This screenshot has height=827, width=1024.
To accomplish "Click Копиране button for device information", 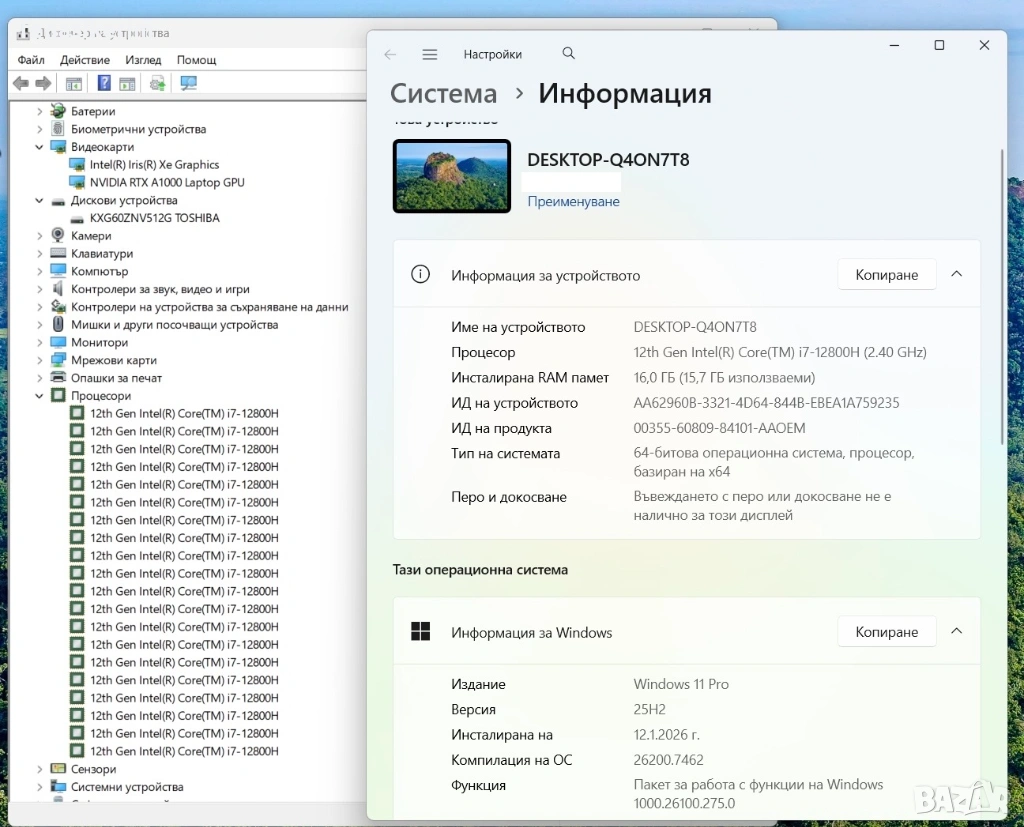I will pyautogui.click(x=886, y=275).
